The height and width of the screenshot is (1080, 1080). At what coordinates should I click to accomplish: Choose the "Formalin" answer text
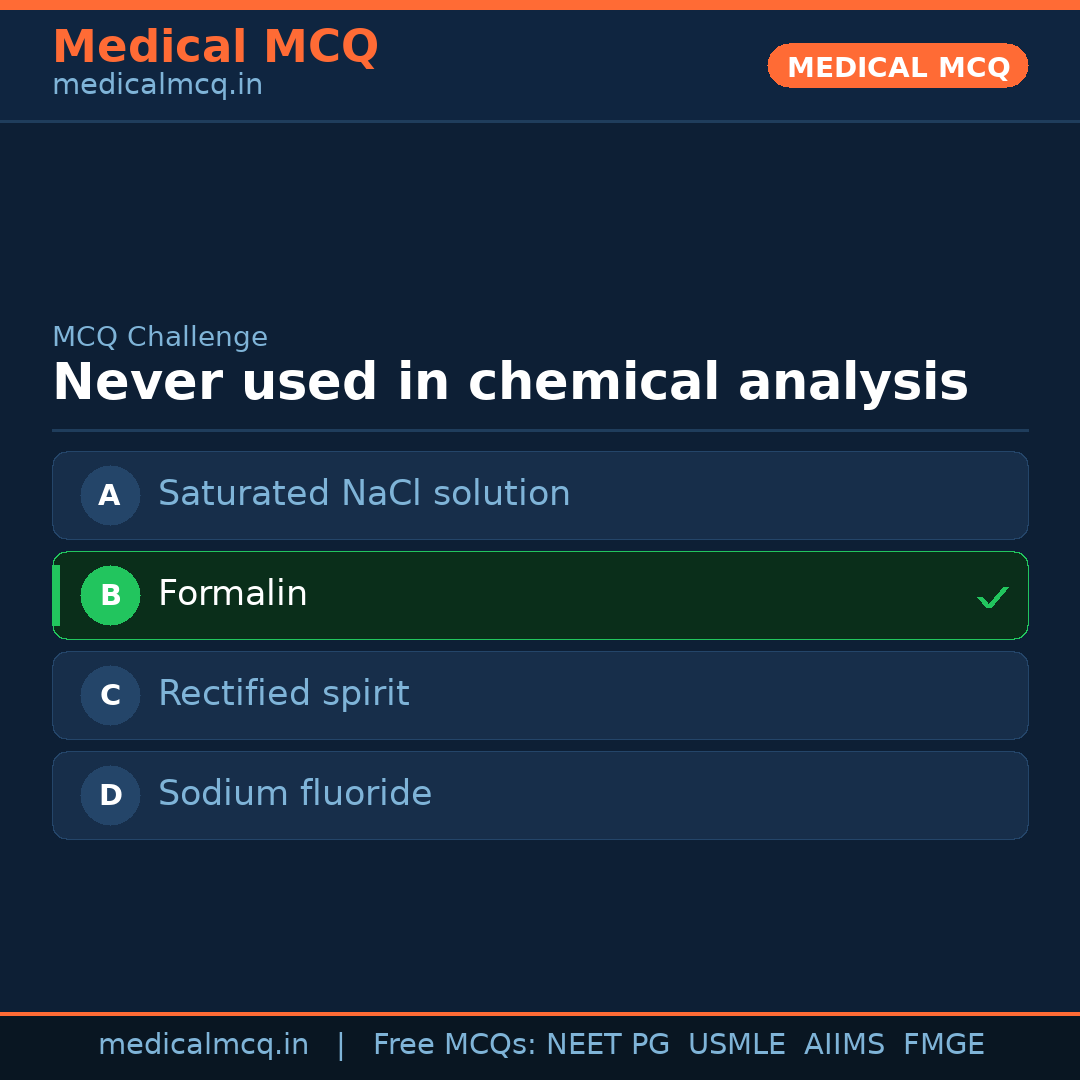[233, 594]
